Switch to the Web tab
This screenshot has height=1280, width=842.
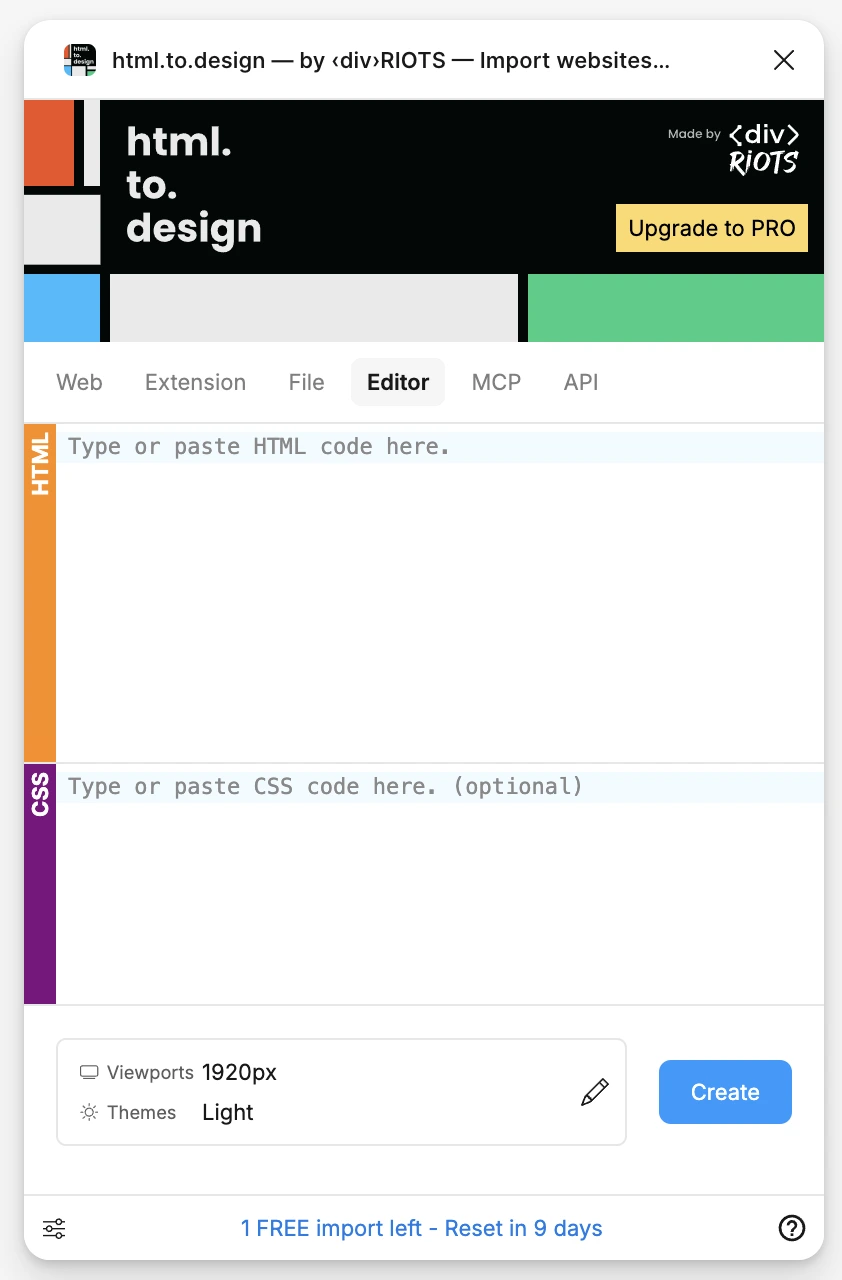tap(79, 382)
